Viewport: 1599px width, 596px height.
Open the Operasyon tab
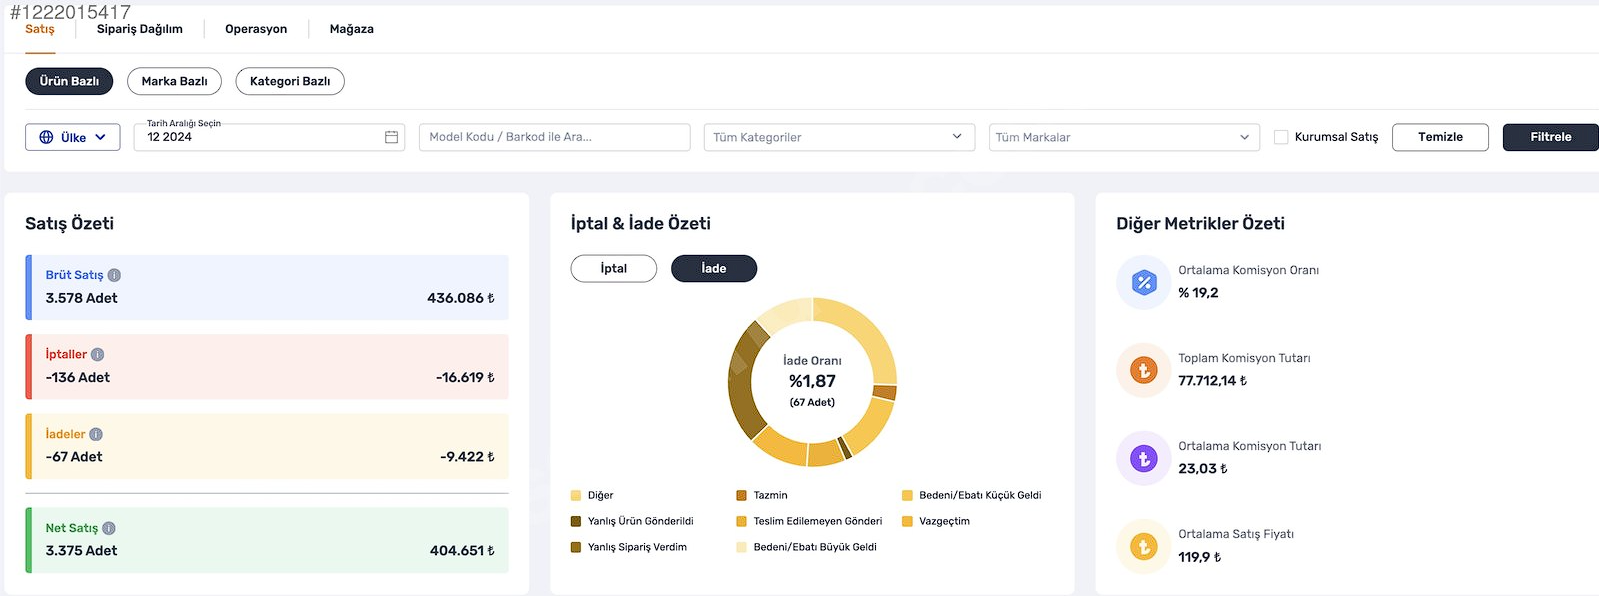256,29
